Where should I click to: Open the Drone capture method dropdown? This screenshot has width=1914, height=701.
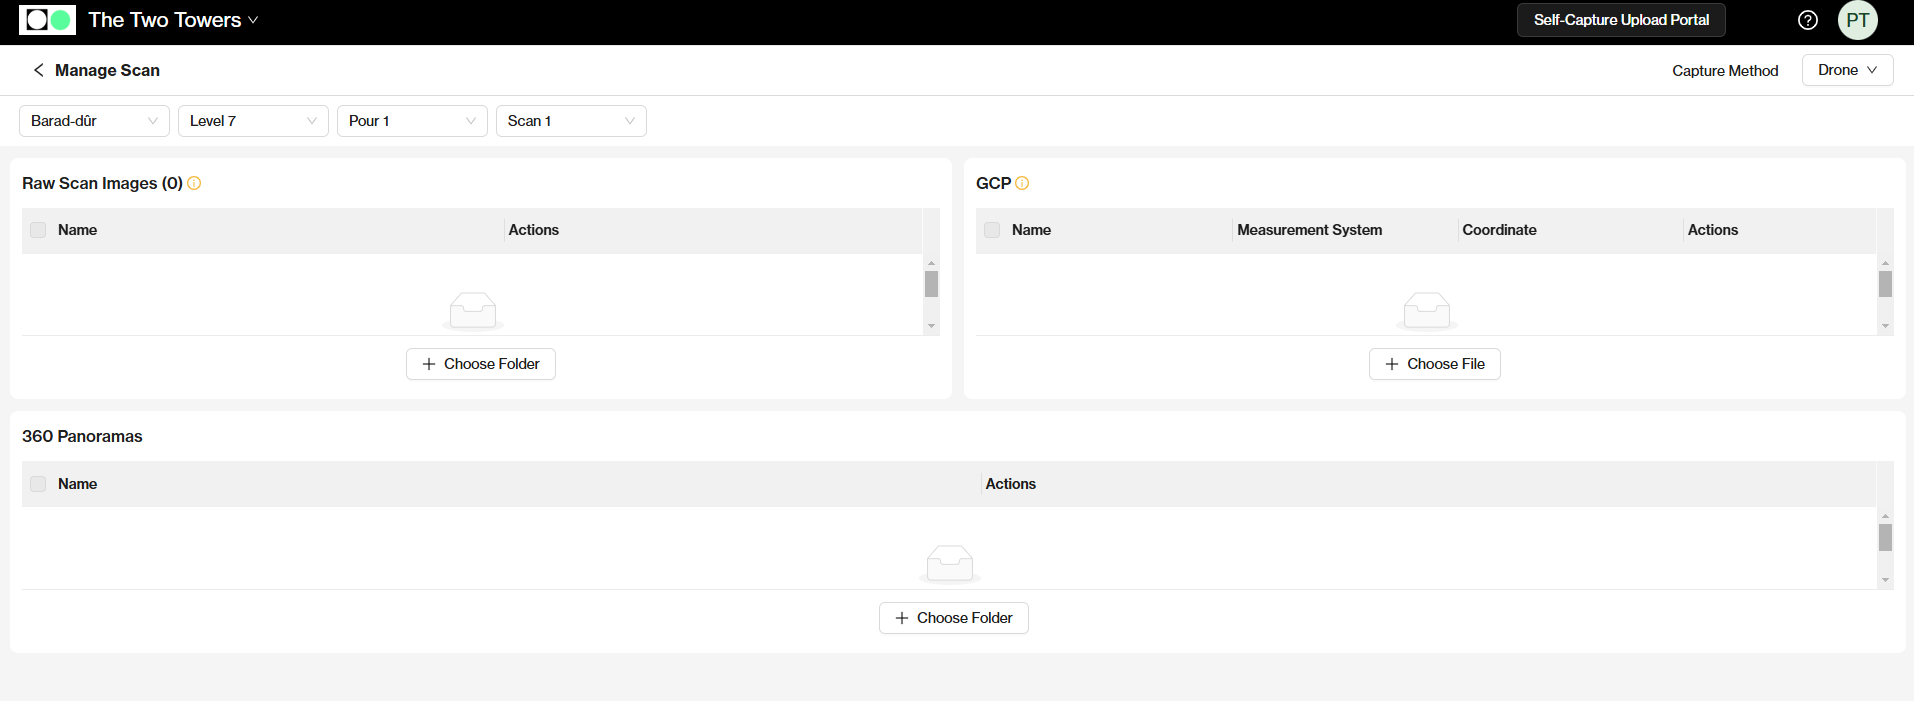1846,70
